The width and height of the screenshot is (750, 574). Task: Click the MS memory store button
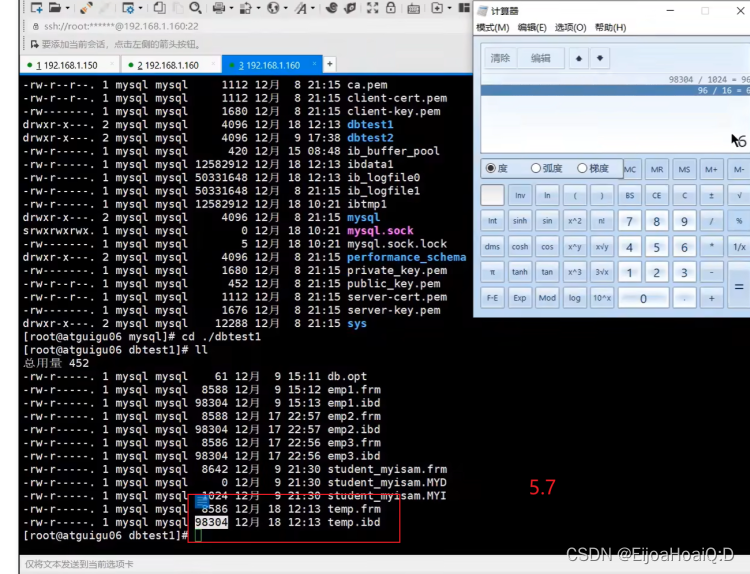pos(684,169)
